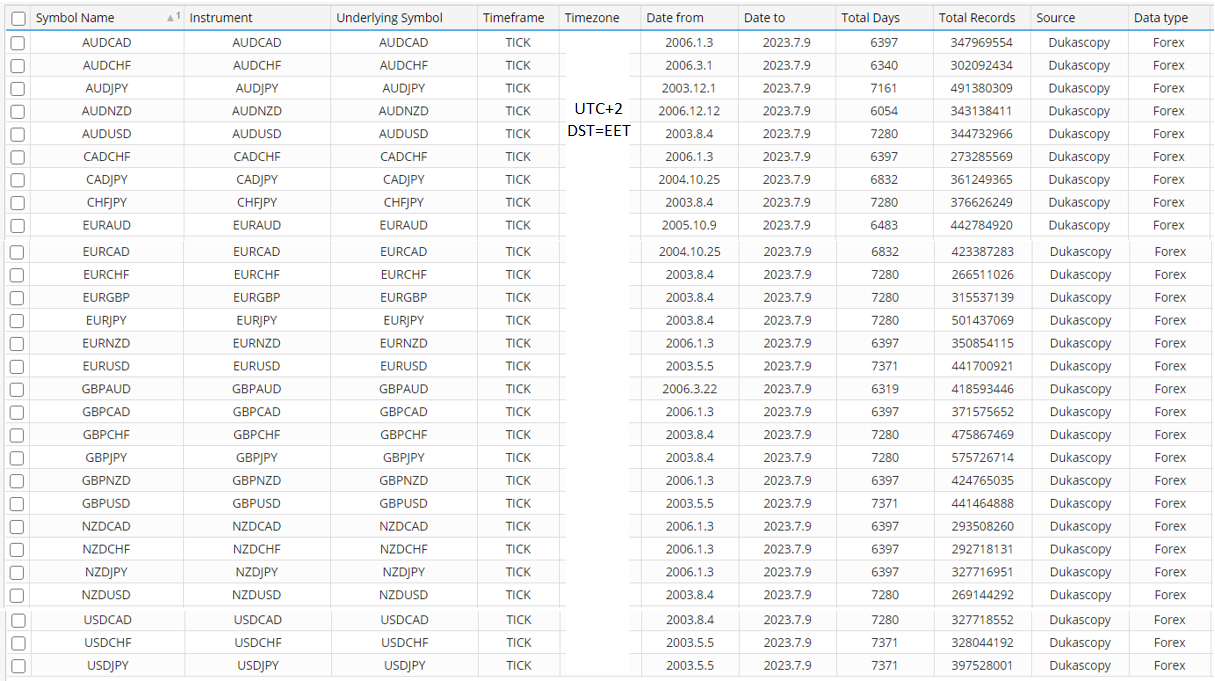Toggle the USDJPY row checkbox
The width and height of the screenshot is (1215, 681).
18,666
